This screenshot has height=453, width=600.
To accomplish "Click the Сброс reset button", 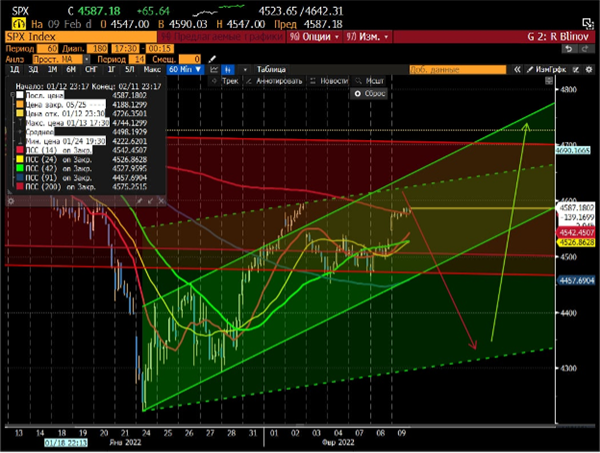I will pyautogui.click(x=369, y=93).
